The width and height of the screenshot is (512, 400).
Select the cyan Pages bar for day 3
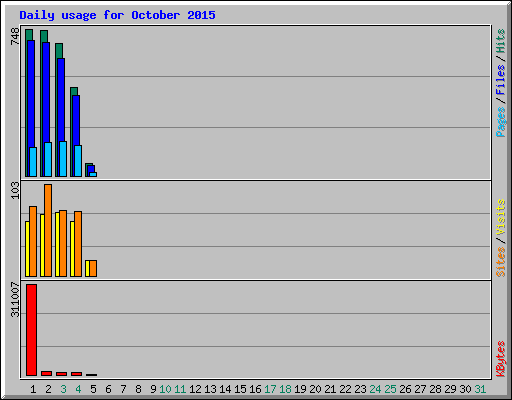tap(63, 159)
